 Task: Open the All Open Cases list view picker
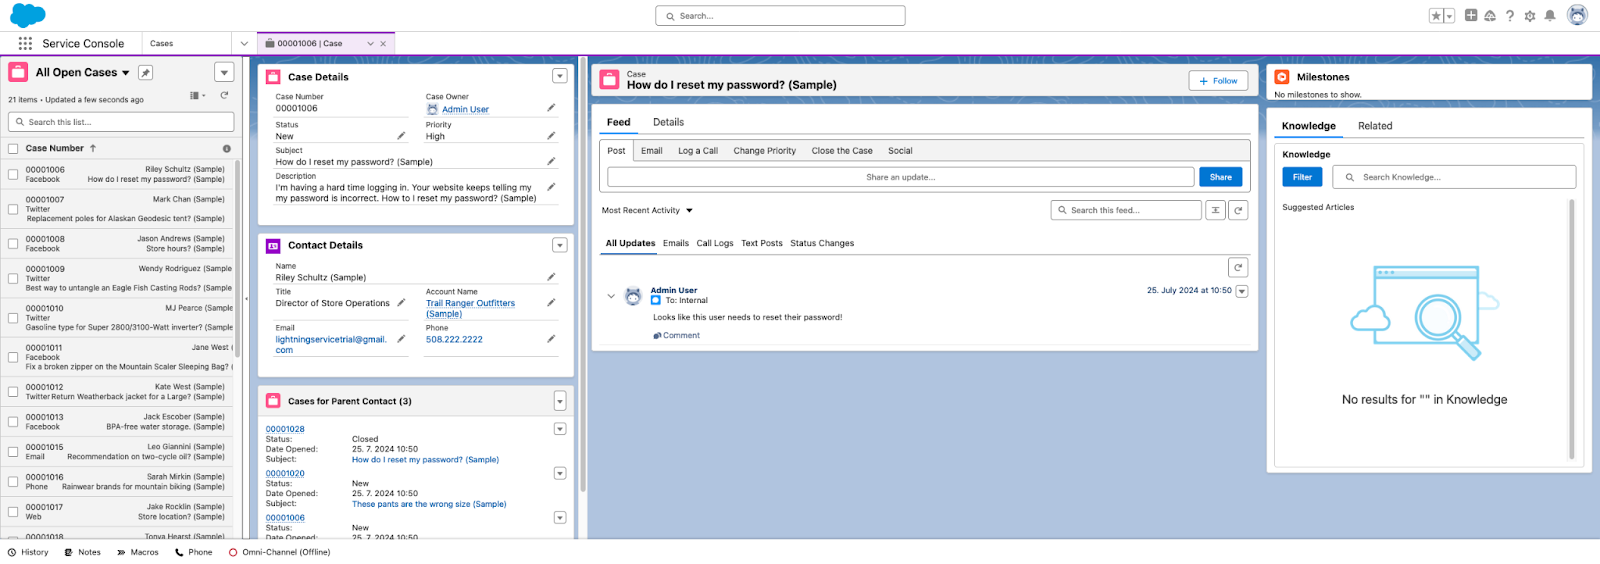pyautogui.click(x=125, y=73)
